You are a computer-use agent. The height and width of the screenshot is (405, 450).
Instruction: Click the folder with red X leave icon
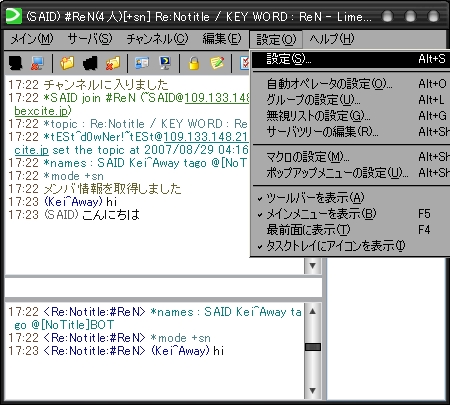113,63
